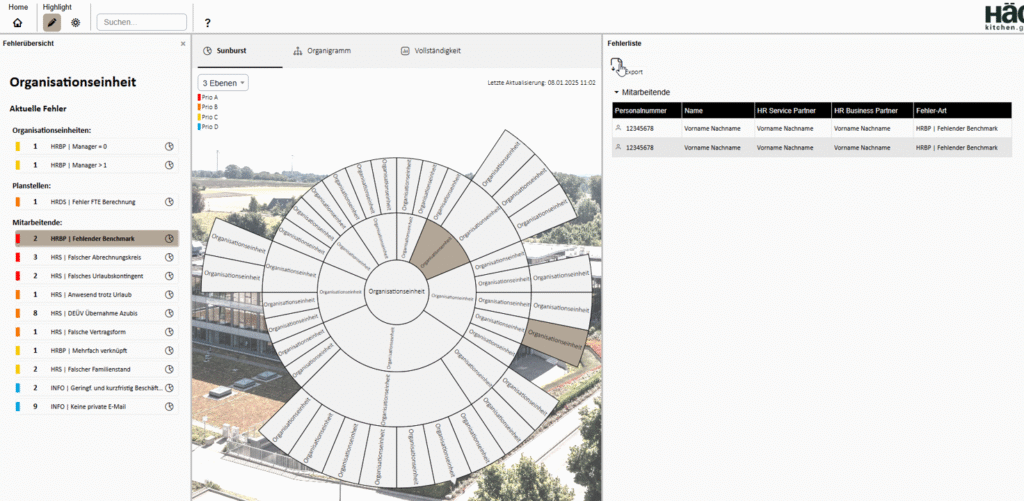Viewport: 1024px width, 501px height.
Task: Click sunburst icon beside Fehler FTE Berechnung
Action: click(x=170, y=202)
